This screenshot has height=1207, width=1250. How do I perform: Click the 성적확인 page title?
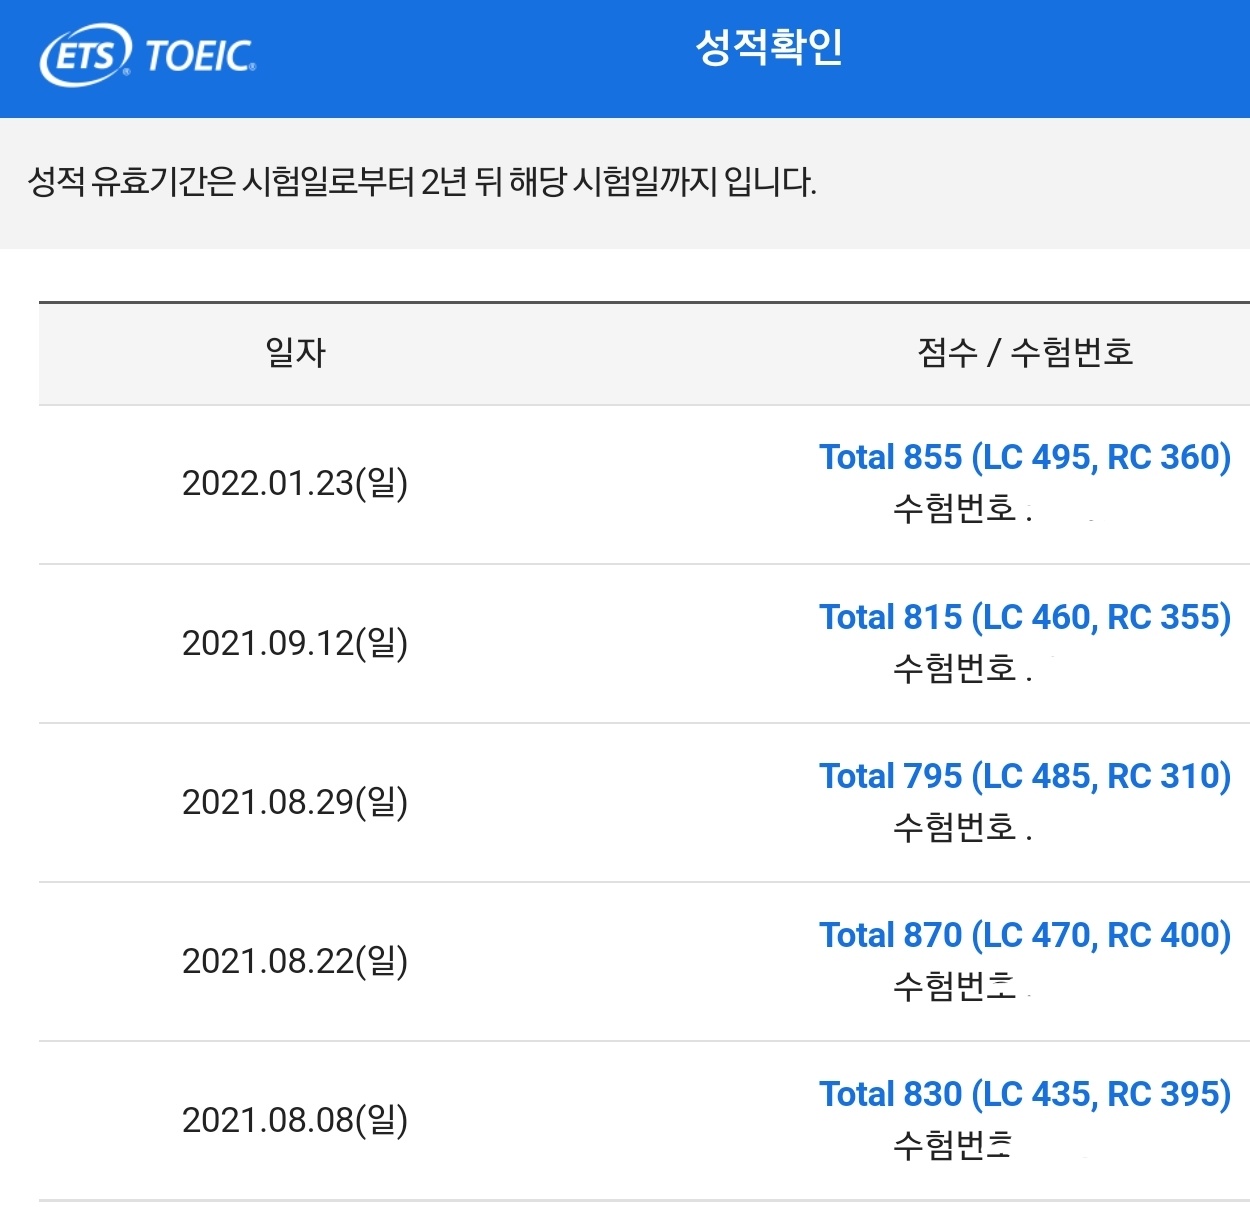pos(769,47)
